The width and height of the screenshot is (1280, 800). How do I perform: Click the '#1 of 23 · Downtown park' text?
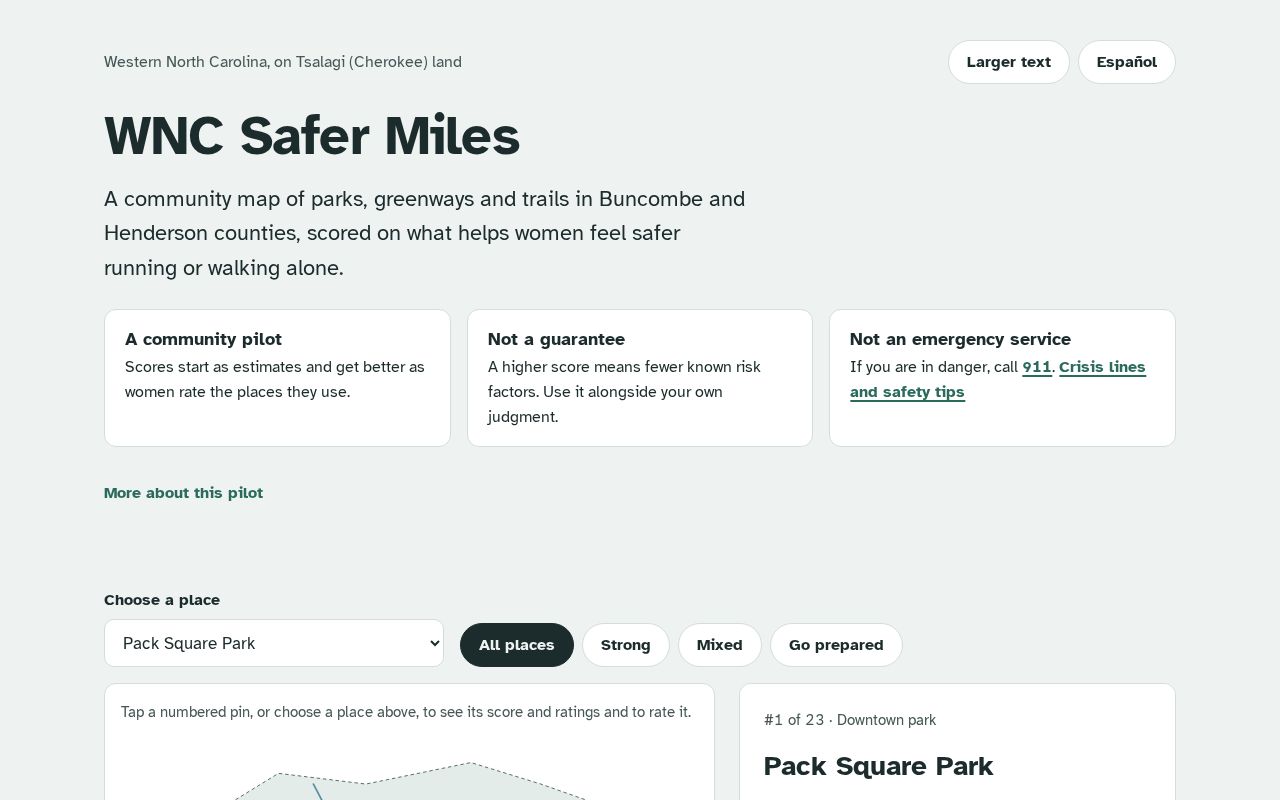pyautogui.click(x=850, y=720)
